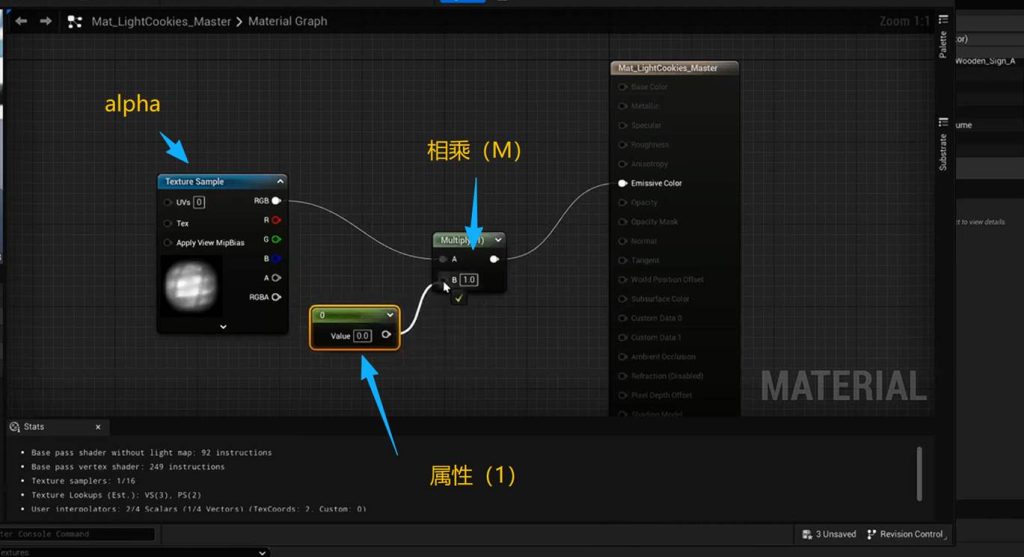Click the blue B channel output pin
Screen dimensions: 1024x557
point(276,258)
